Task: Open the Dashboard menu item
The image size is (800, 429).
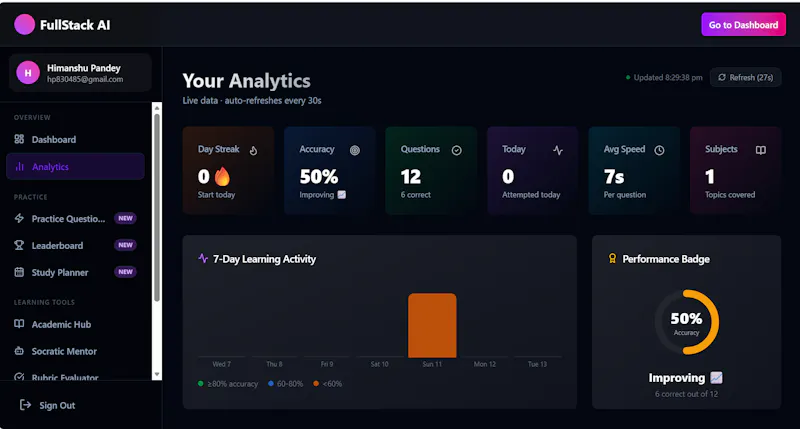Action: click(76, 139)
